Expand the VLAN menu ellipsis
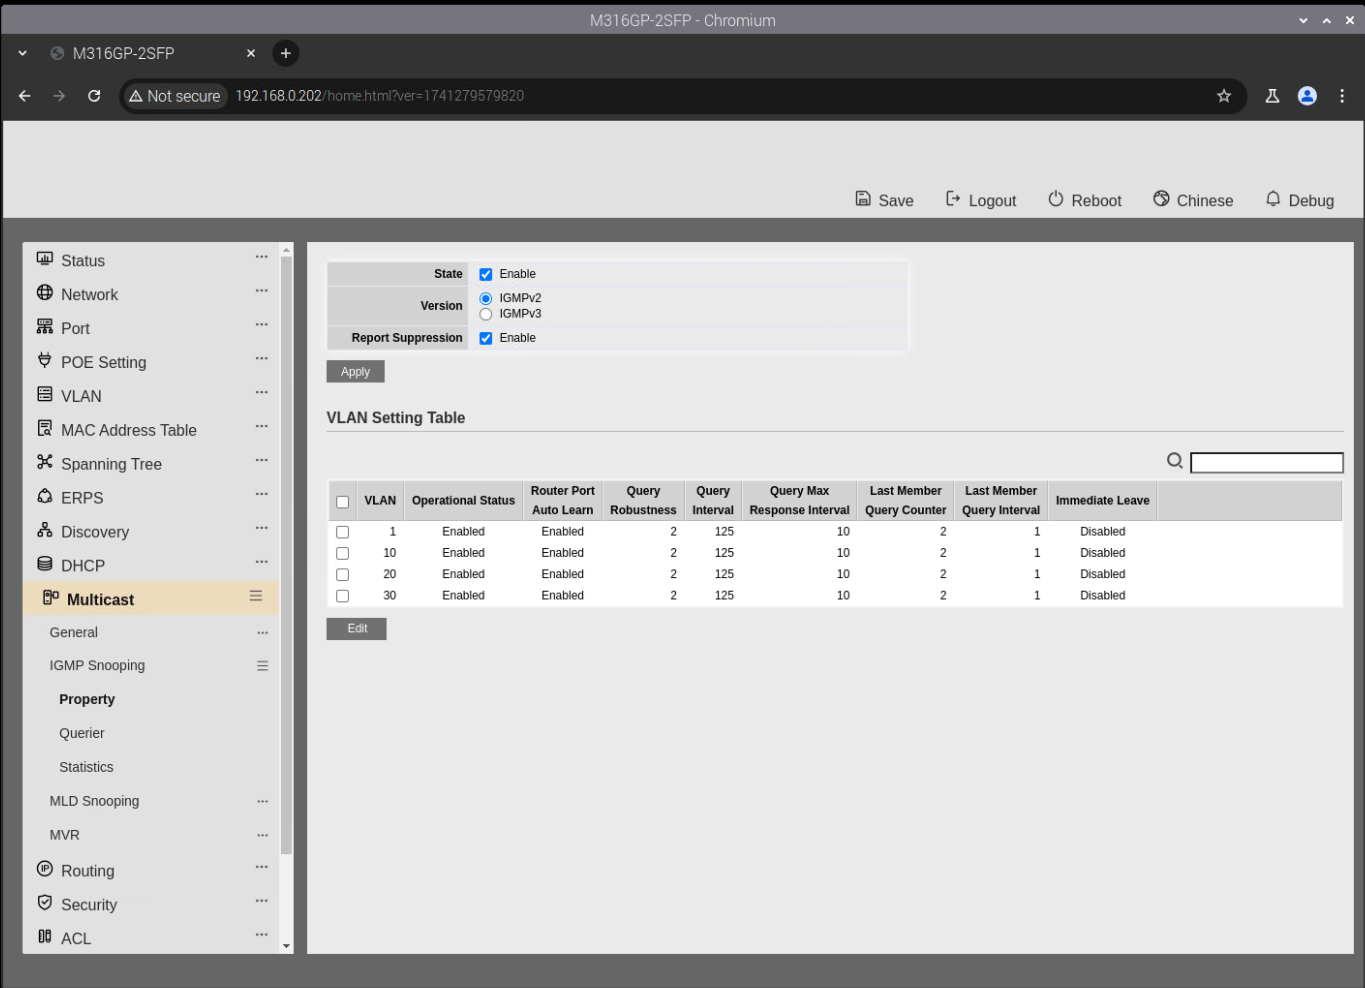The height and width of the screenshot is (988, 1365). 261,393
